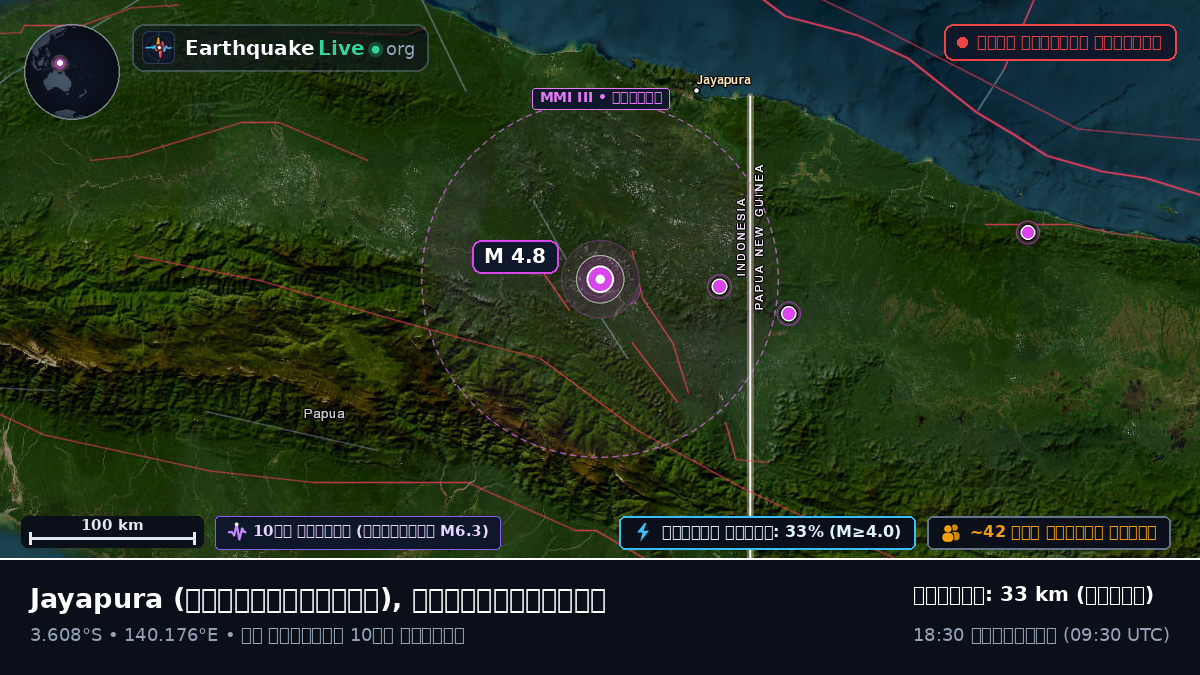Click the red dot in the alert badge
Viewport: 1200px width, 675px height.
(x=962, y=43)
